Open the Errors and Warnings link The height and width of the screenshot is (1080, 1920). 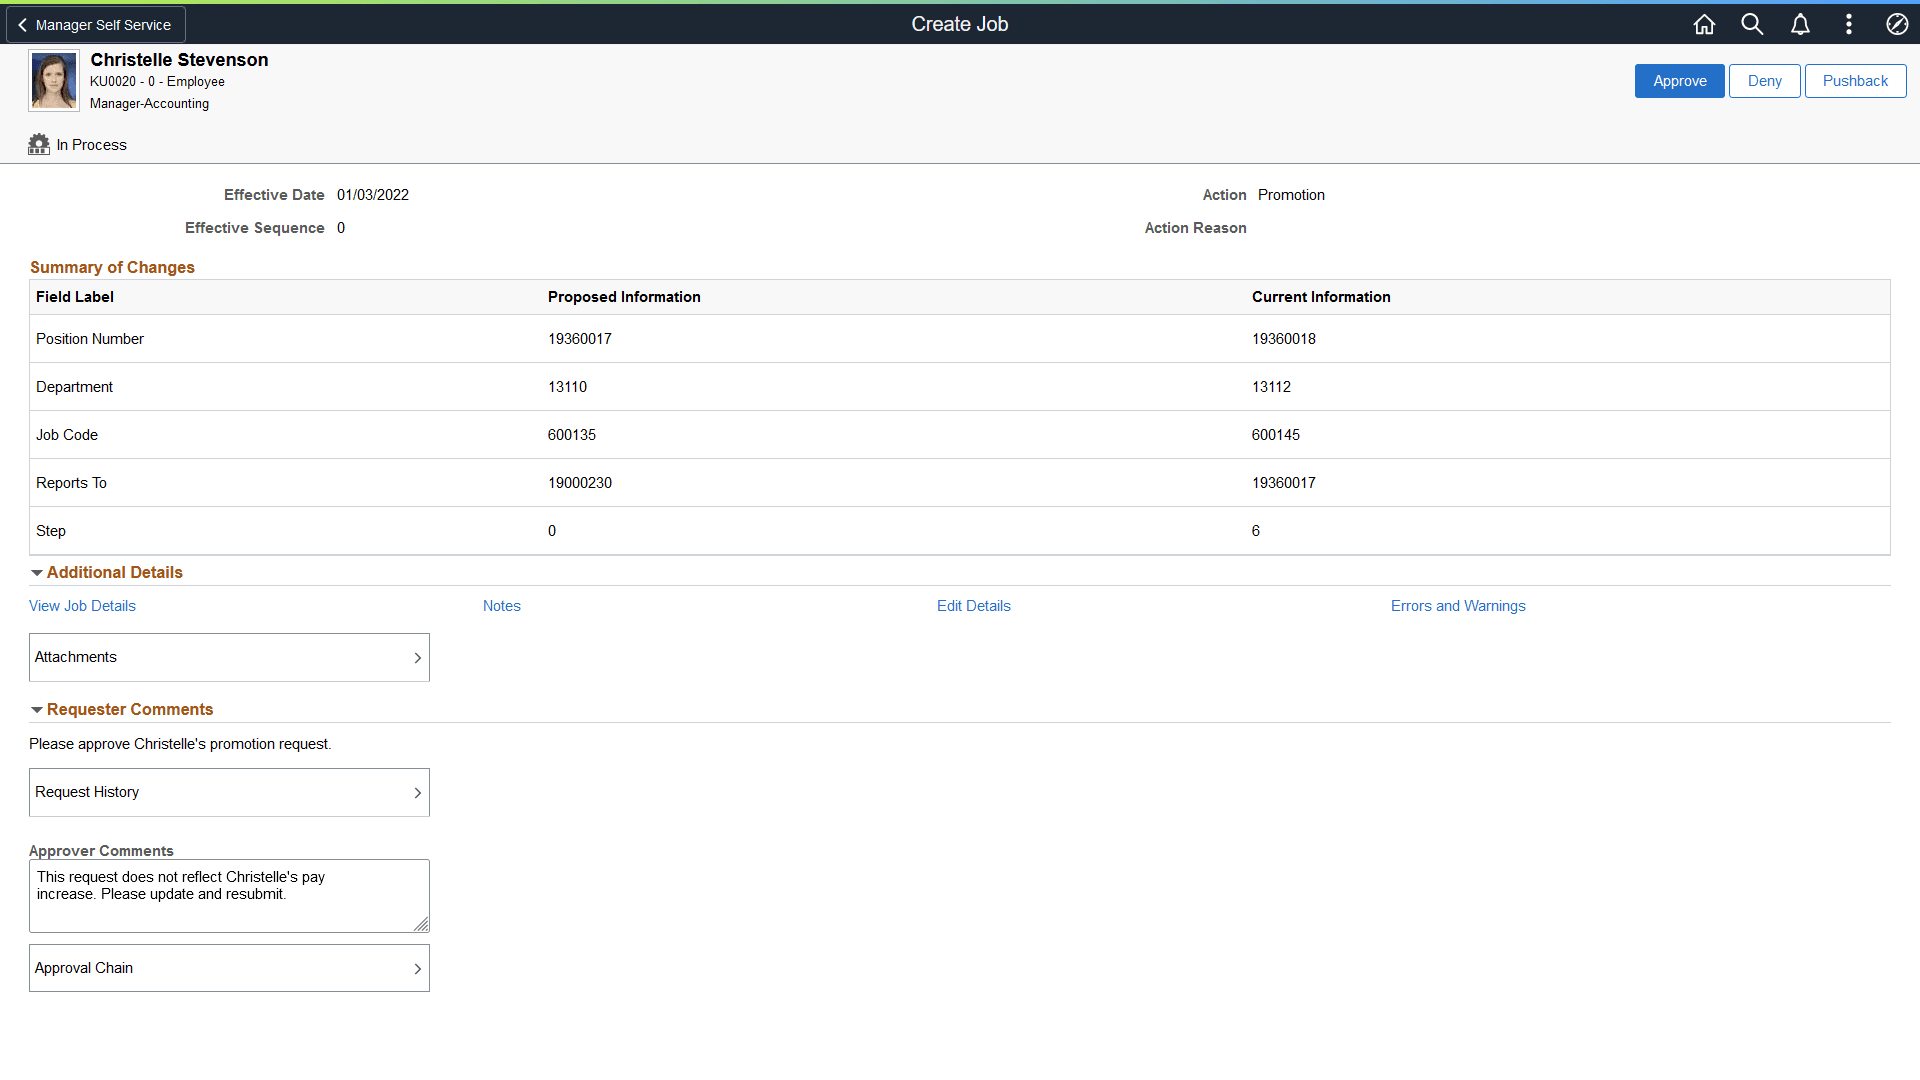point(1457,606)
